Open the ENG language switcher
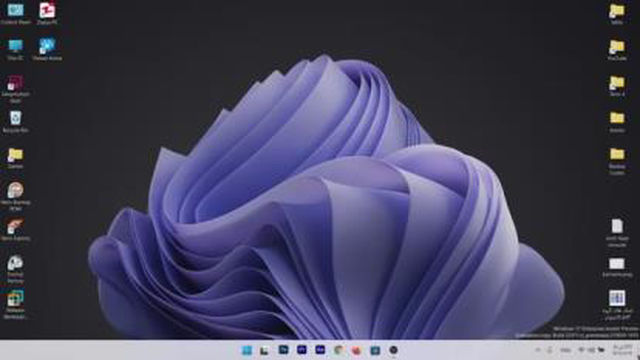 pyautogui.click(x=565, y=350)
